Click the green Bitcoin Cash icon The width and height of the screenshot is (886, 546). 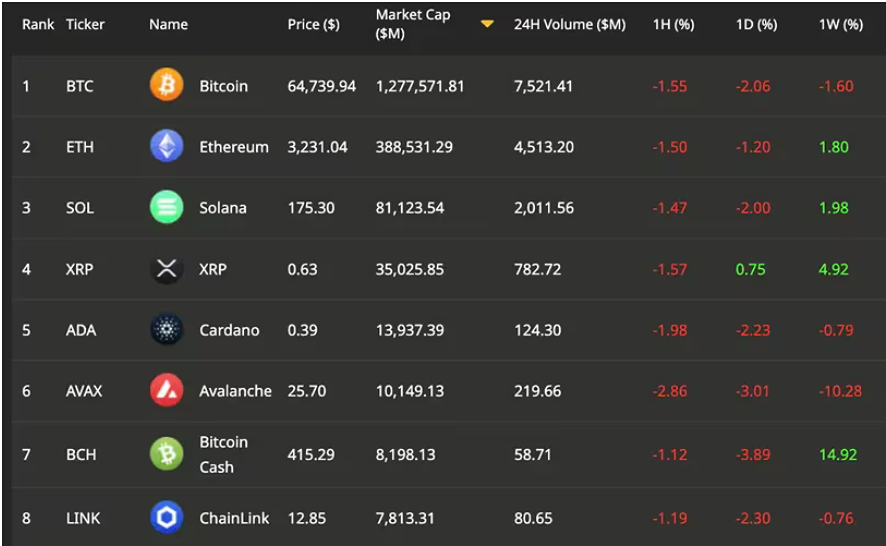pos(167,454)
